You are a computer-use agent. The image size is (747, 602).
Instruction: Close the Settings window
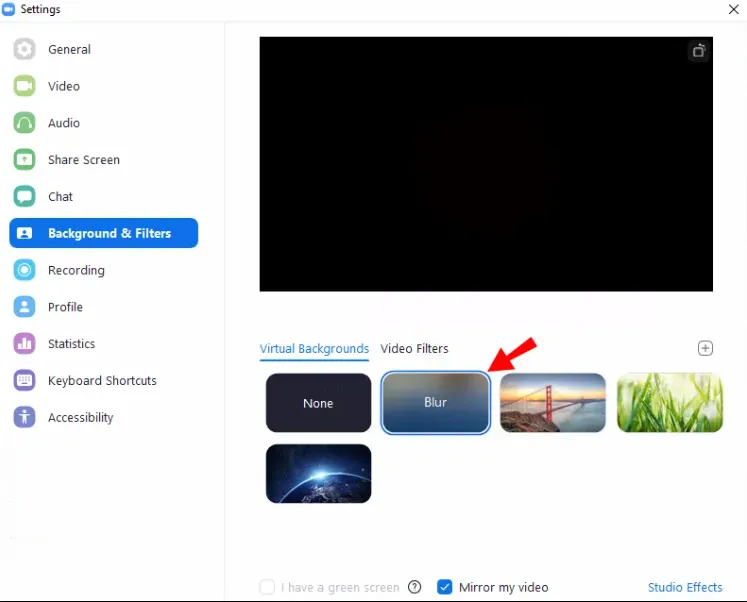[x=734, y=9]
